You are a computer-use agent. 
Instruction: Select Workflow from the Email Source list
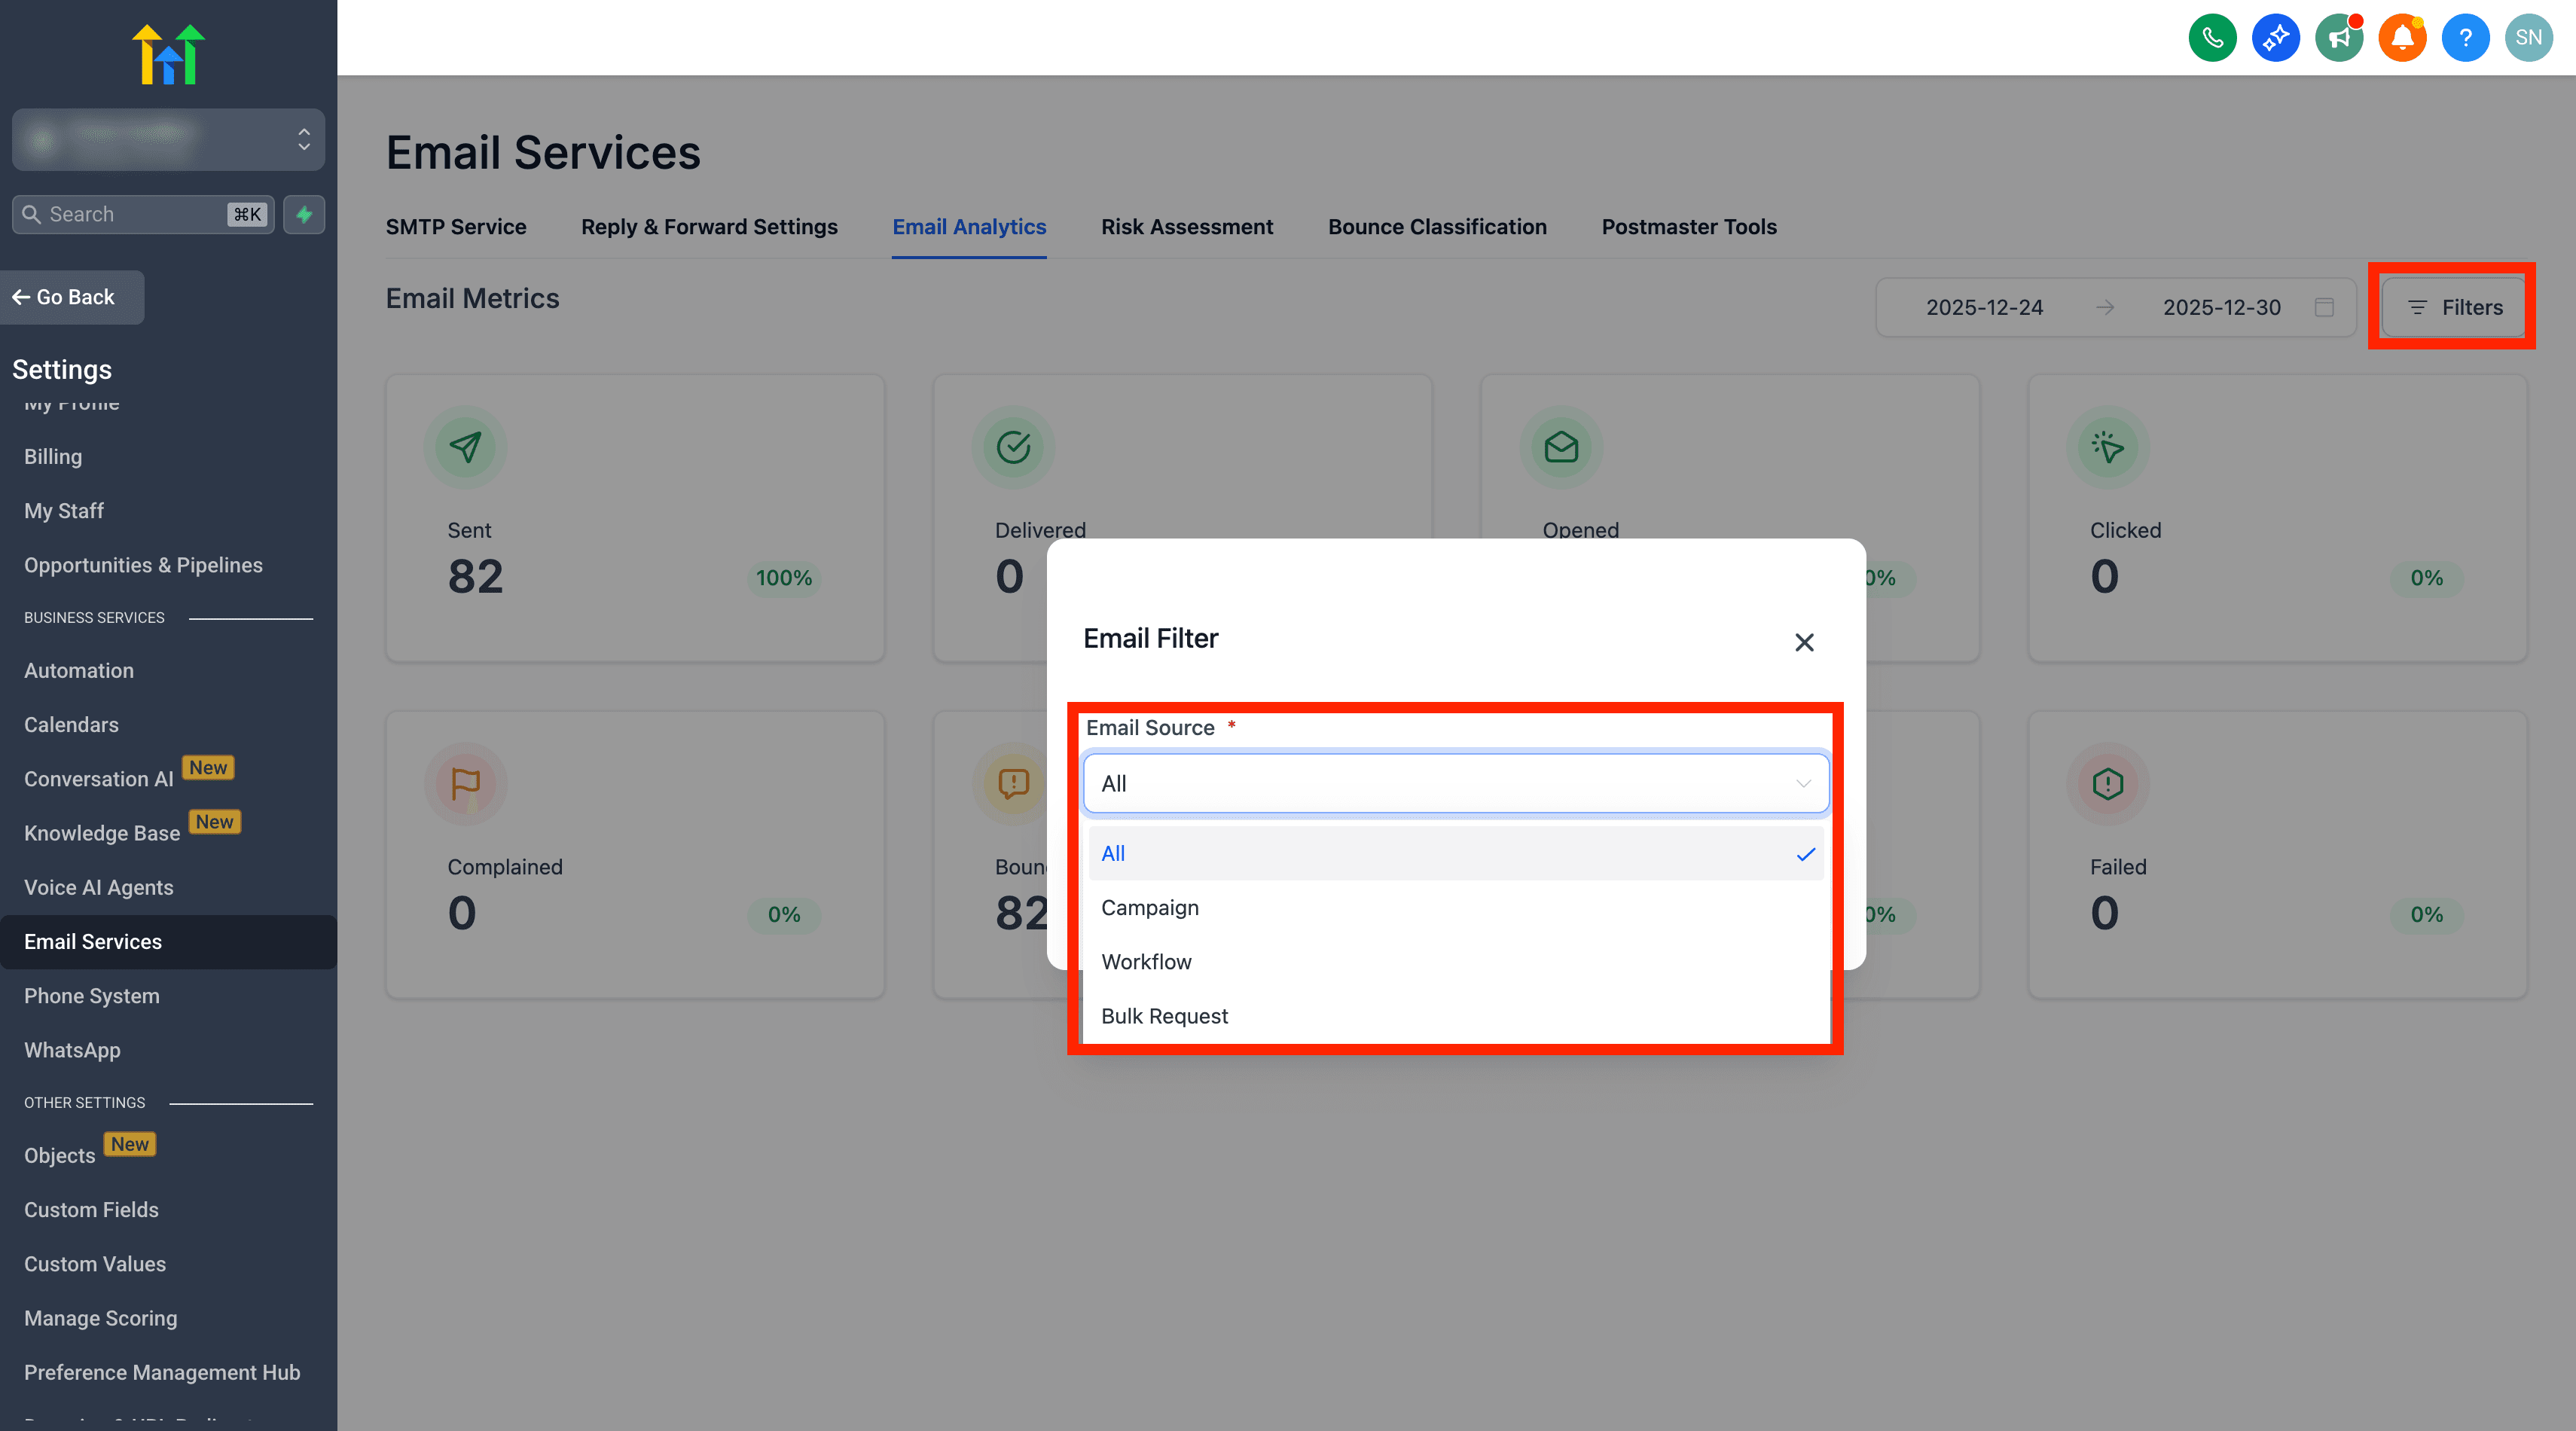coord(1146,961)
